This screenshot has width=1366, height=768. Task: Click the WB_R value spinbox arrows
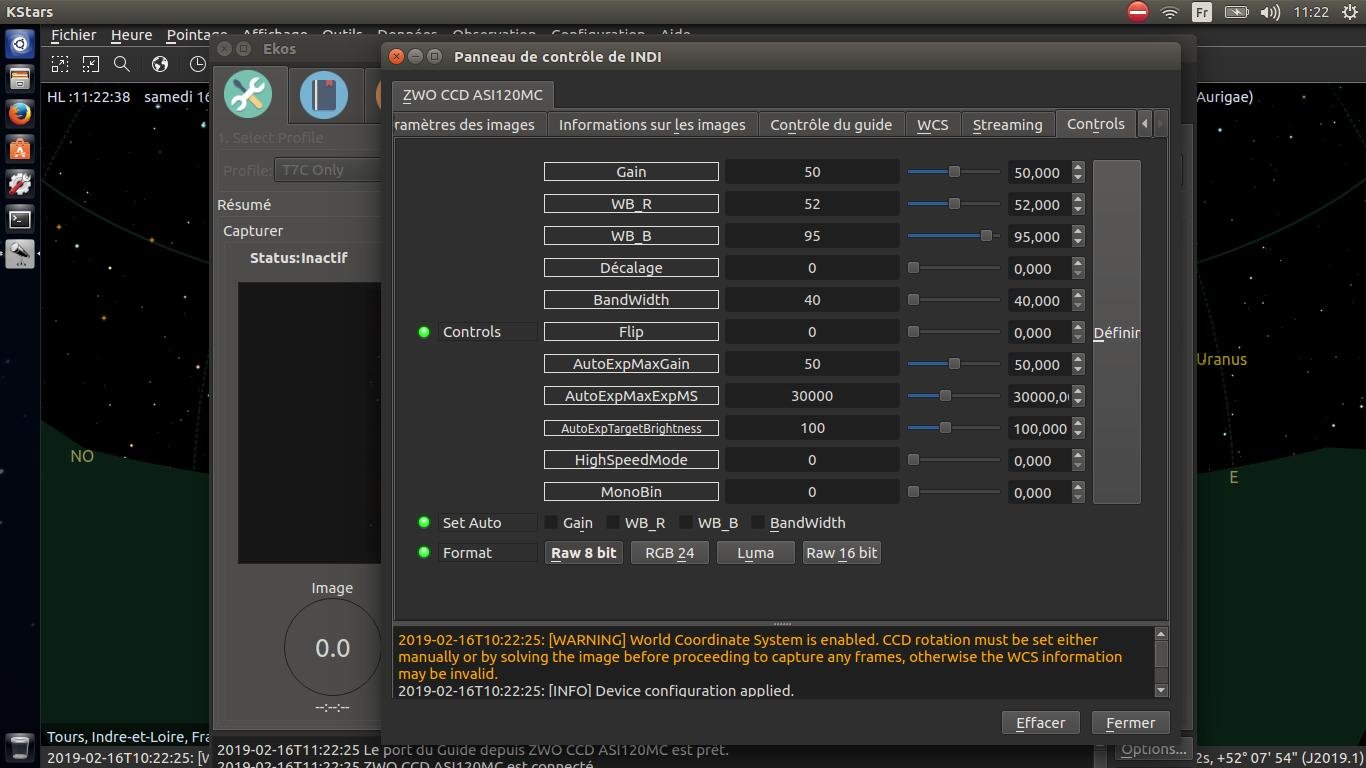1078,204
